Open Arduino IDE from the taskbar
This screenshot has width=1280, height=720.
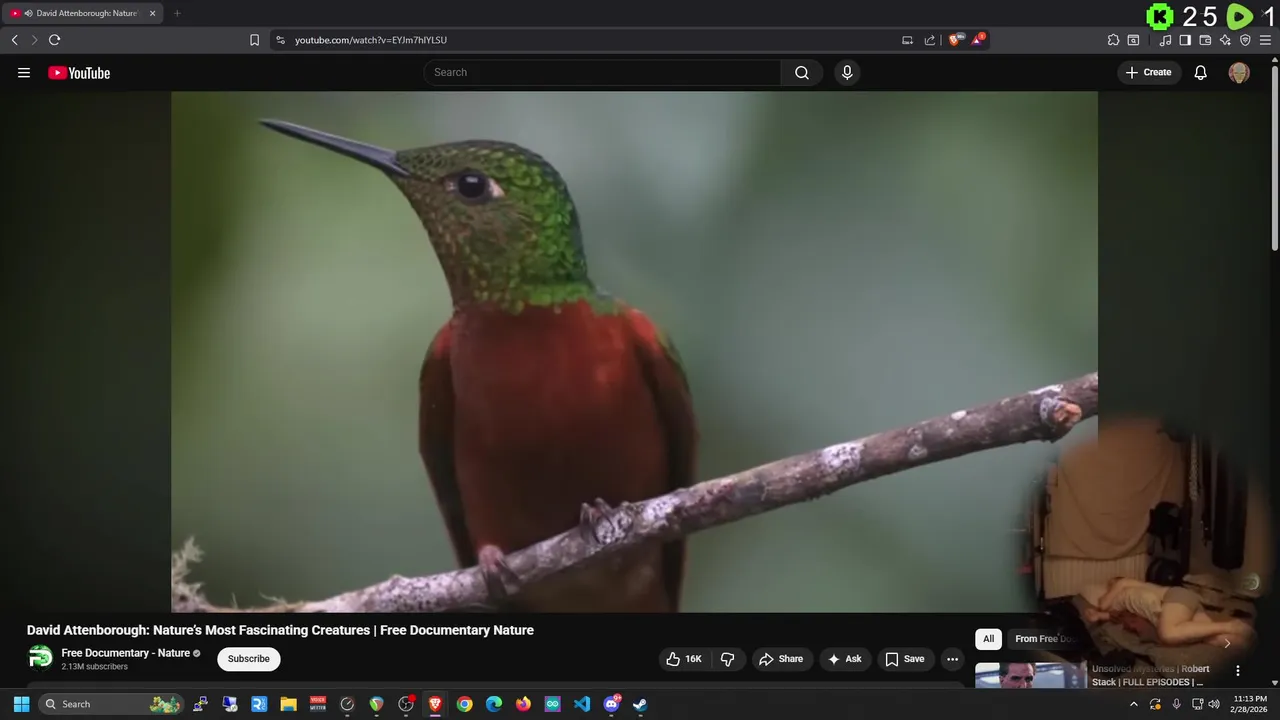coord(553,704)
